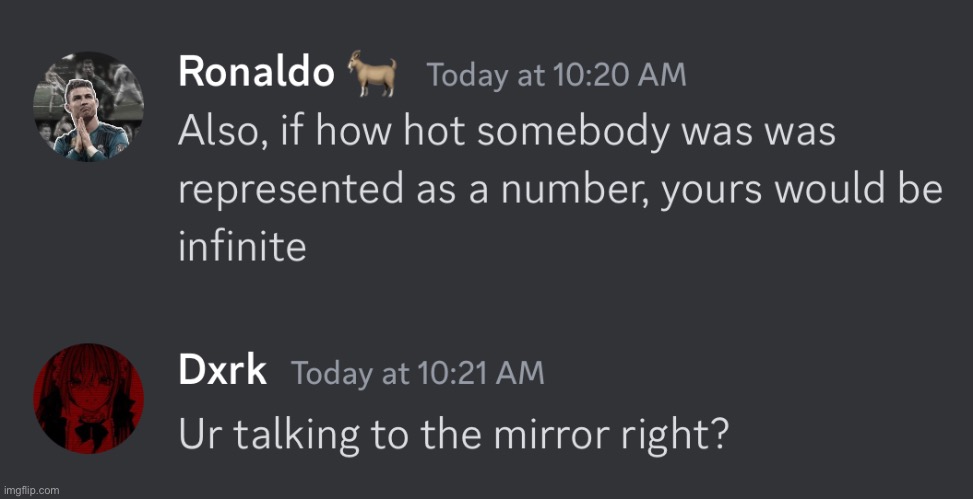Click the Today at 10:20 AM timestamp
This screenshot has height=499, width=973.
coord(557,76)
